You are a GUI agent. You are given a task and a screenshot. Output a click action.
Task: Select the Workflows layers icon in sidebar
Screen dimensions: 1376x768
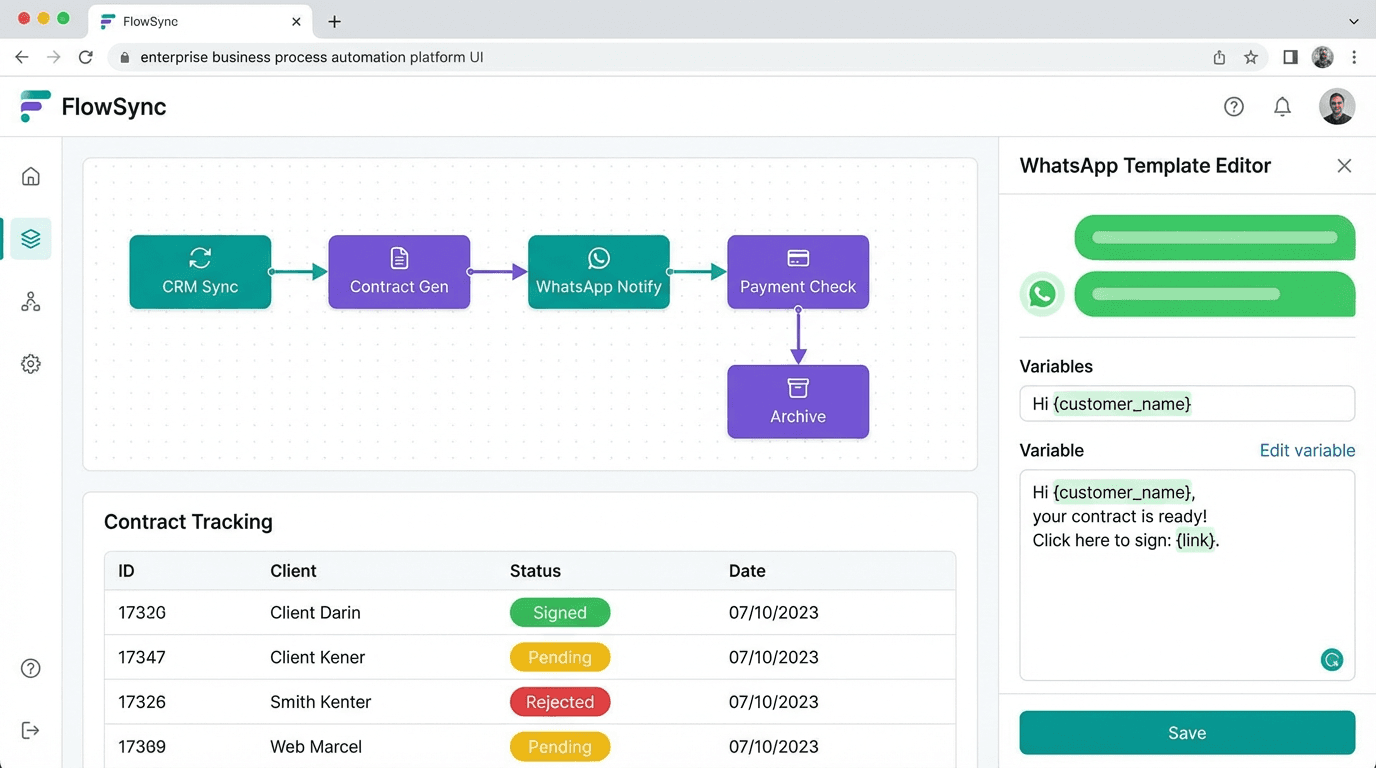click(31, 239)
